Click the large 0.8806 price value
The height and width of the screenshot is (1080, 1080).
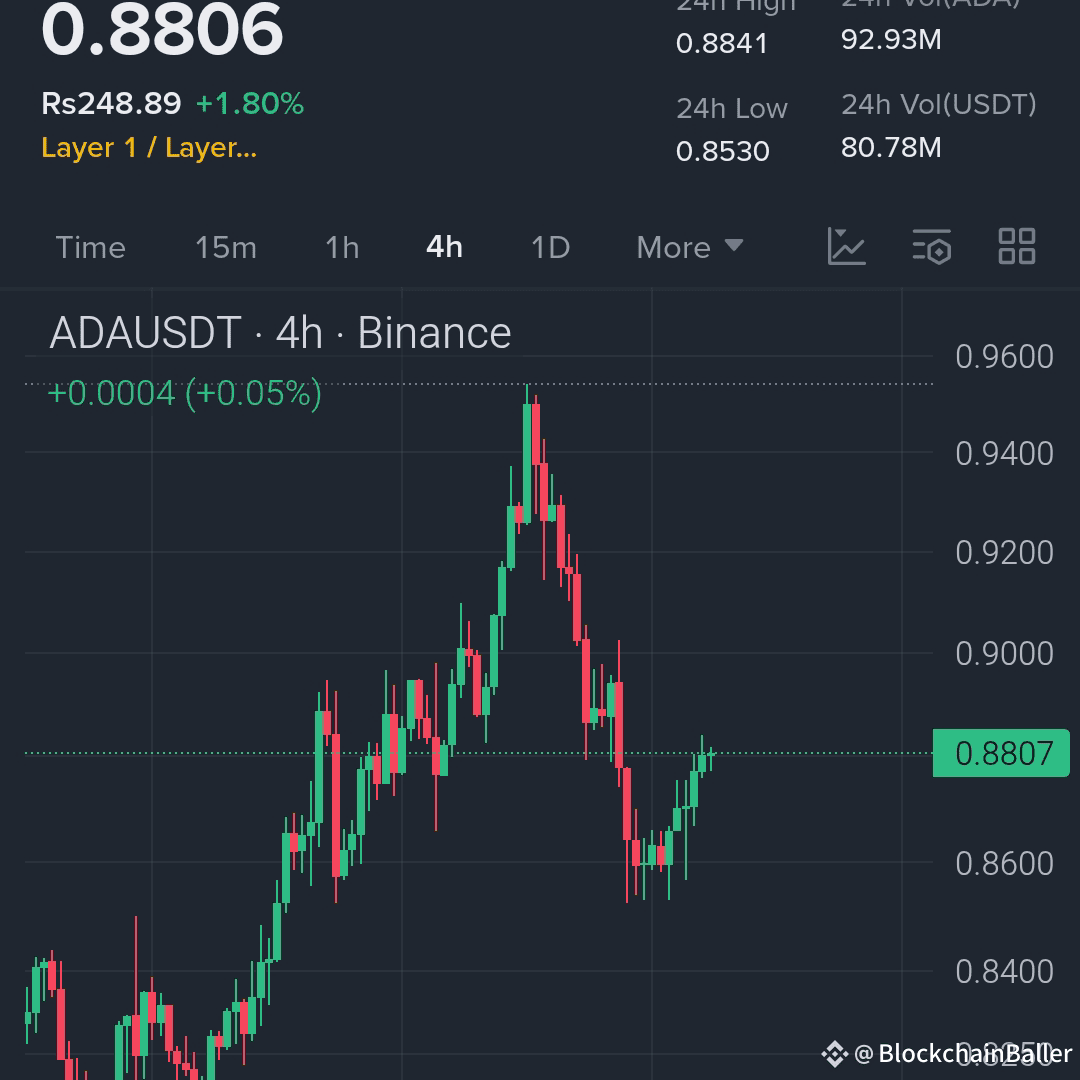coord(162,29)
